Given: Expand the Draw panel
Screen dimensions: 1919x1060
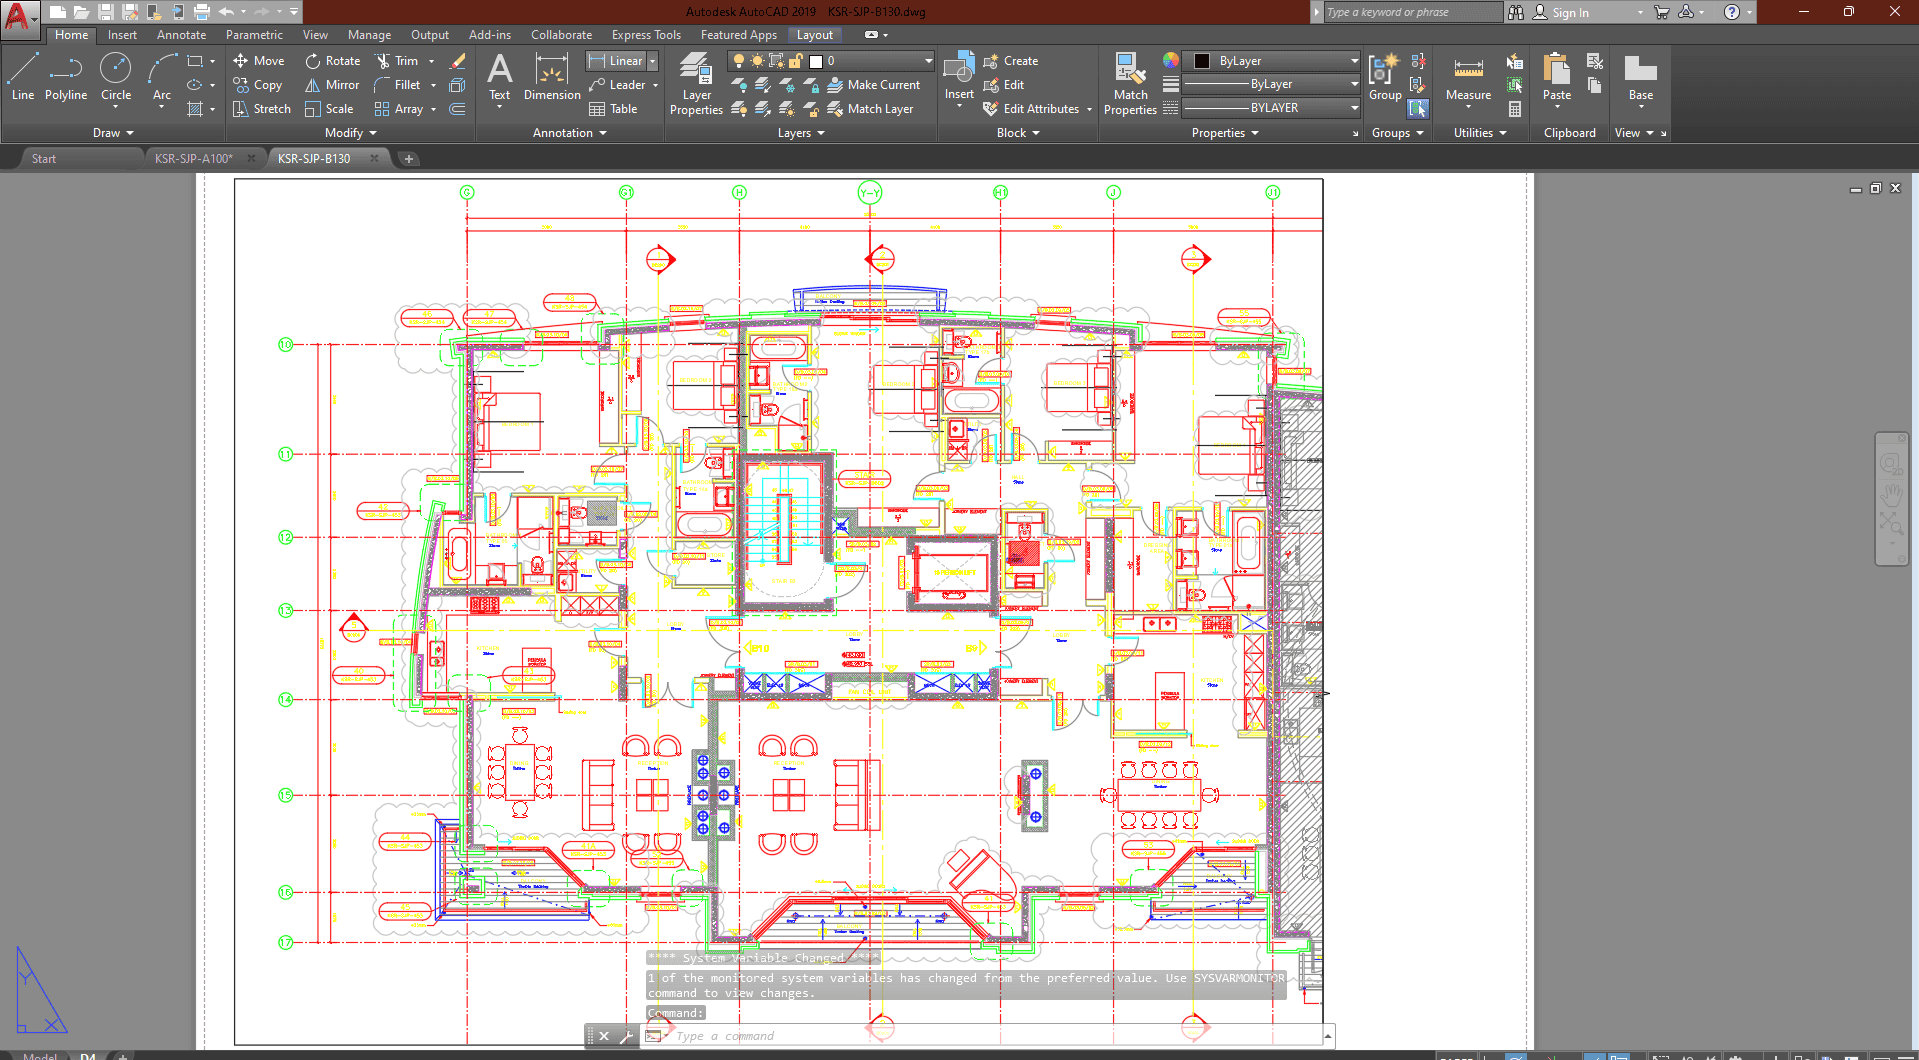Looking at the screenshot, I should point(113,133).
